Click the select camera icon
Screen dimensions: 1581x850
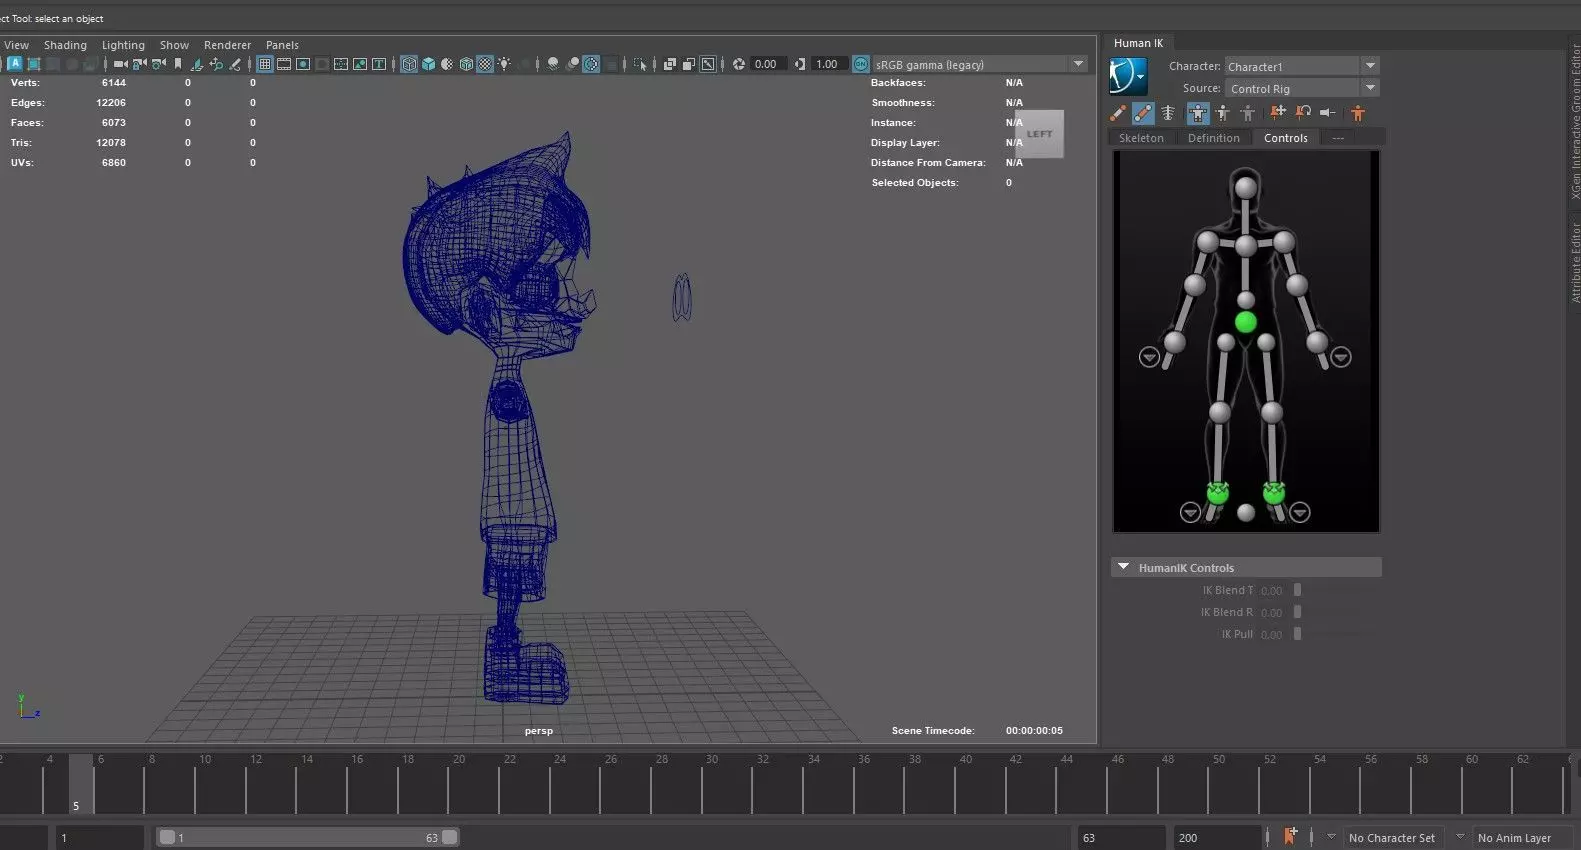tap(121, 64)
